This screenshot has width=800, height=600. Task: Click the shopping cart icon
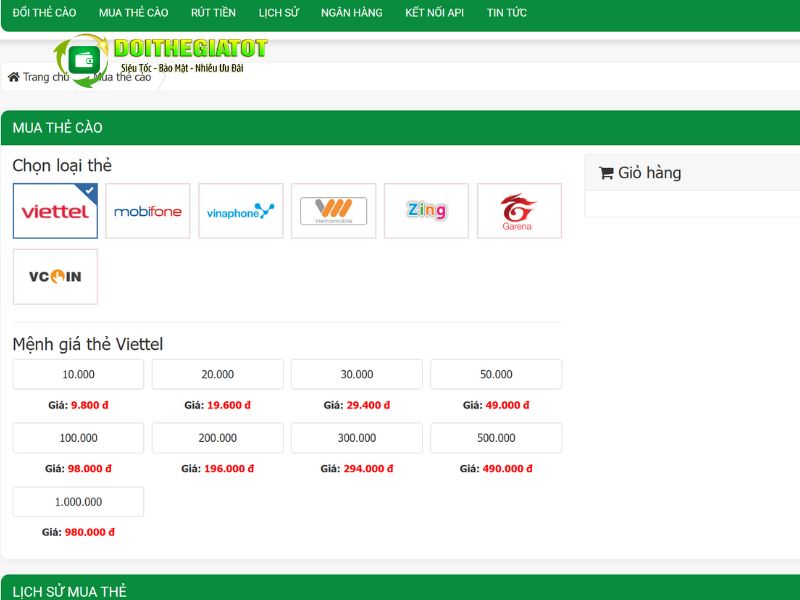[606, 173]
